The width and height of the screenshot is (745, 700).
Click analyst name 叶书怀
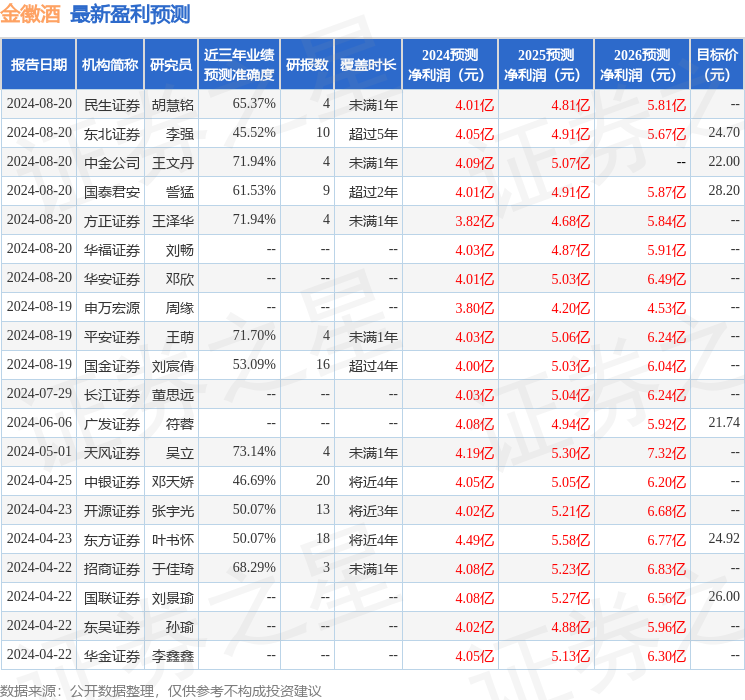[x=173, y=540]
